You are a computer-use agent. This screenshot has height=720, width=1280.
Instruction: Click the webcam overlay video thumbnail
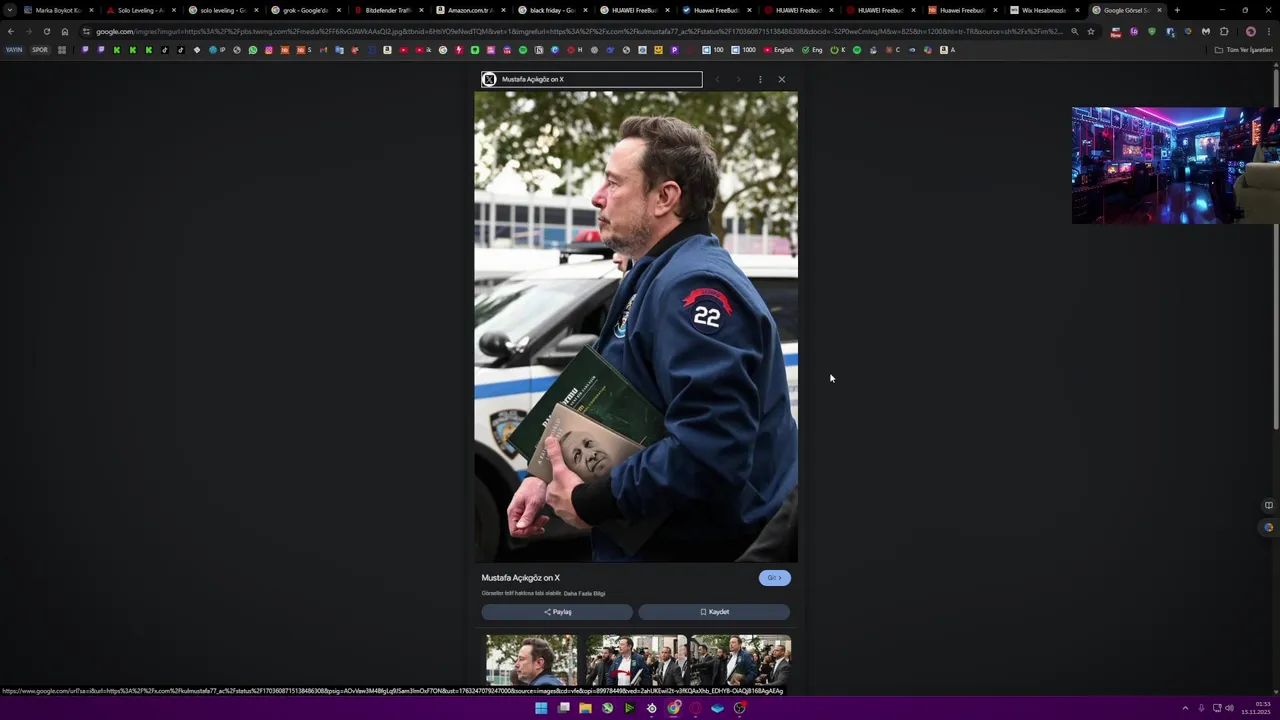[1175, 165]
